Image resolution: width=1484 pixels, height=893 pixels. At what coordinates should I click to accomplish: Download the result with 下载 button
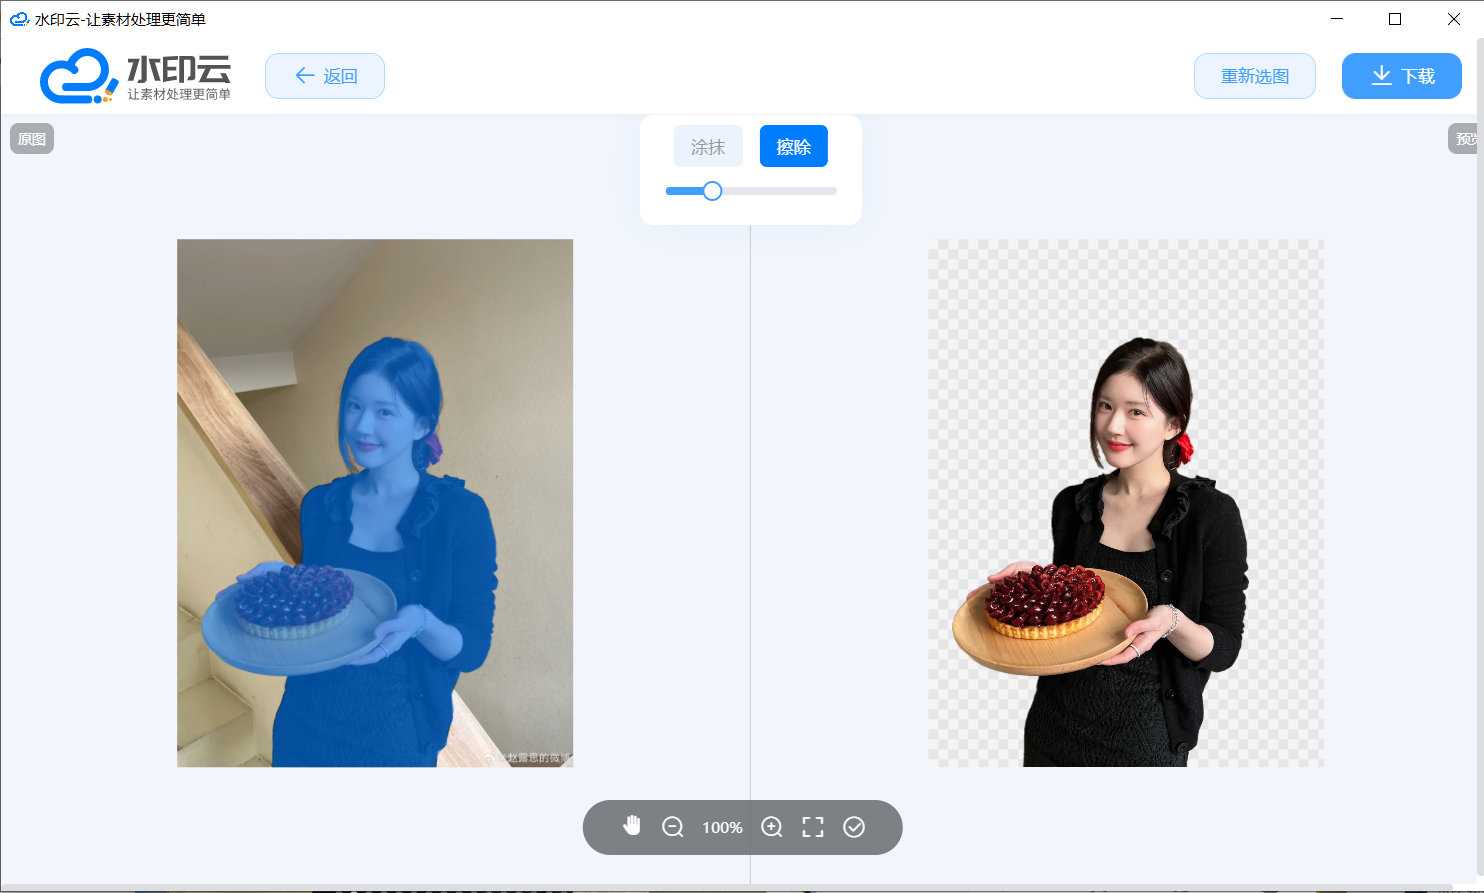(1401, 76)
